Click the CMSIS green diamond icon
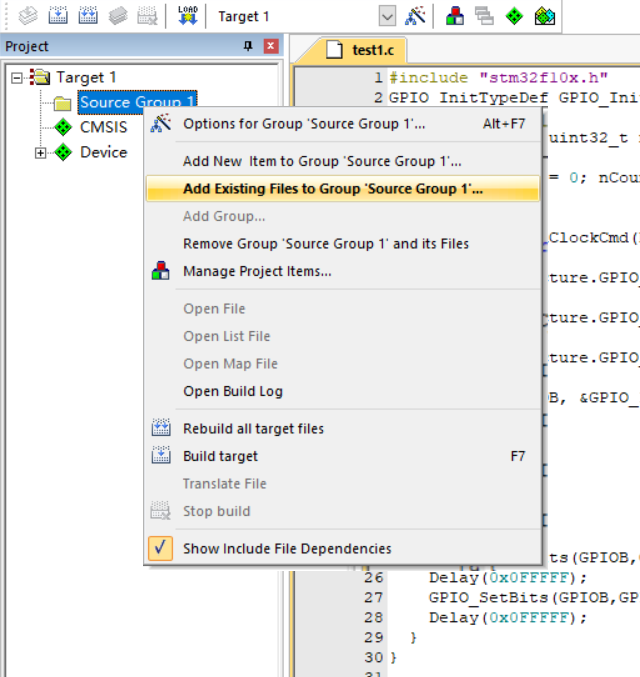 63,127
